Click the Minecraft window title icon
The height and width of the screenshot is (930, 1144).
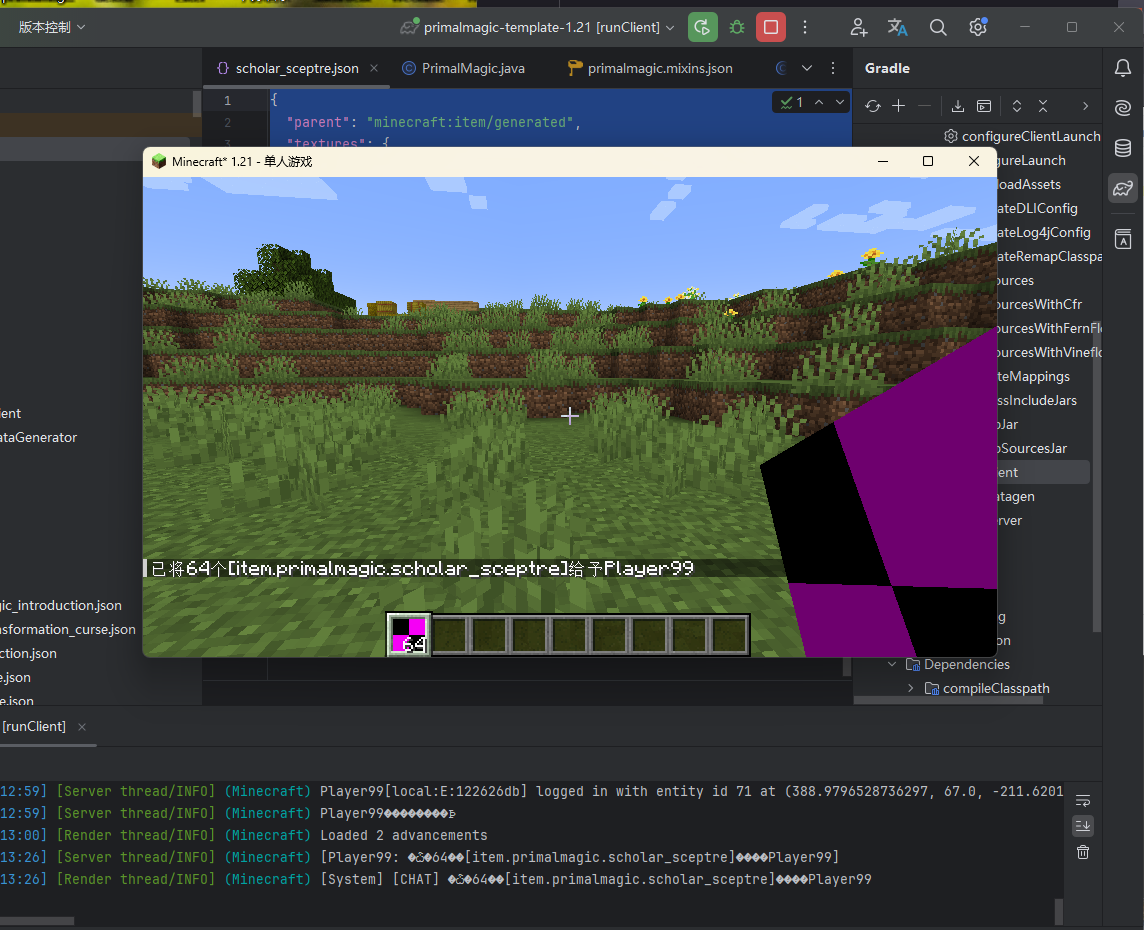(x=158, y=161)
